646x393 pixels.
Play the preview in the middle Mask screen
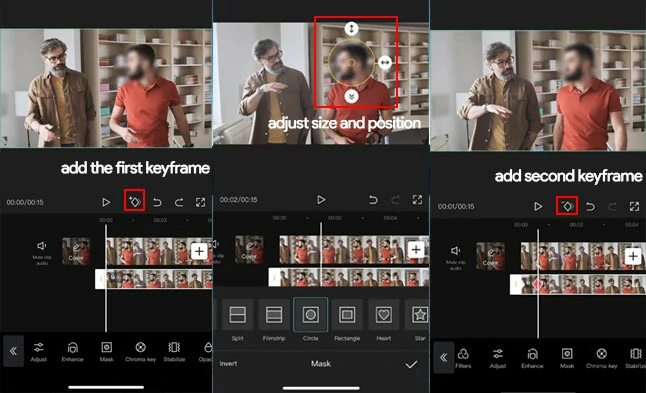coord(321,200)
